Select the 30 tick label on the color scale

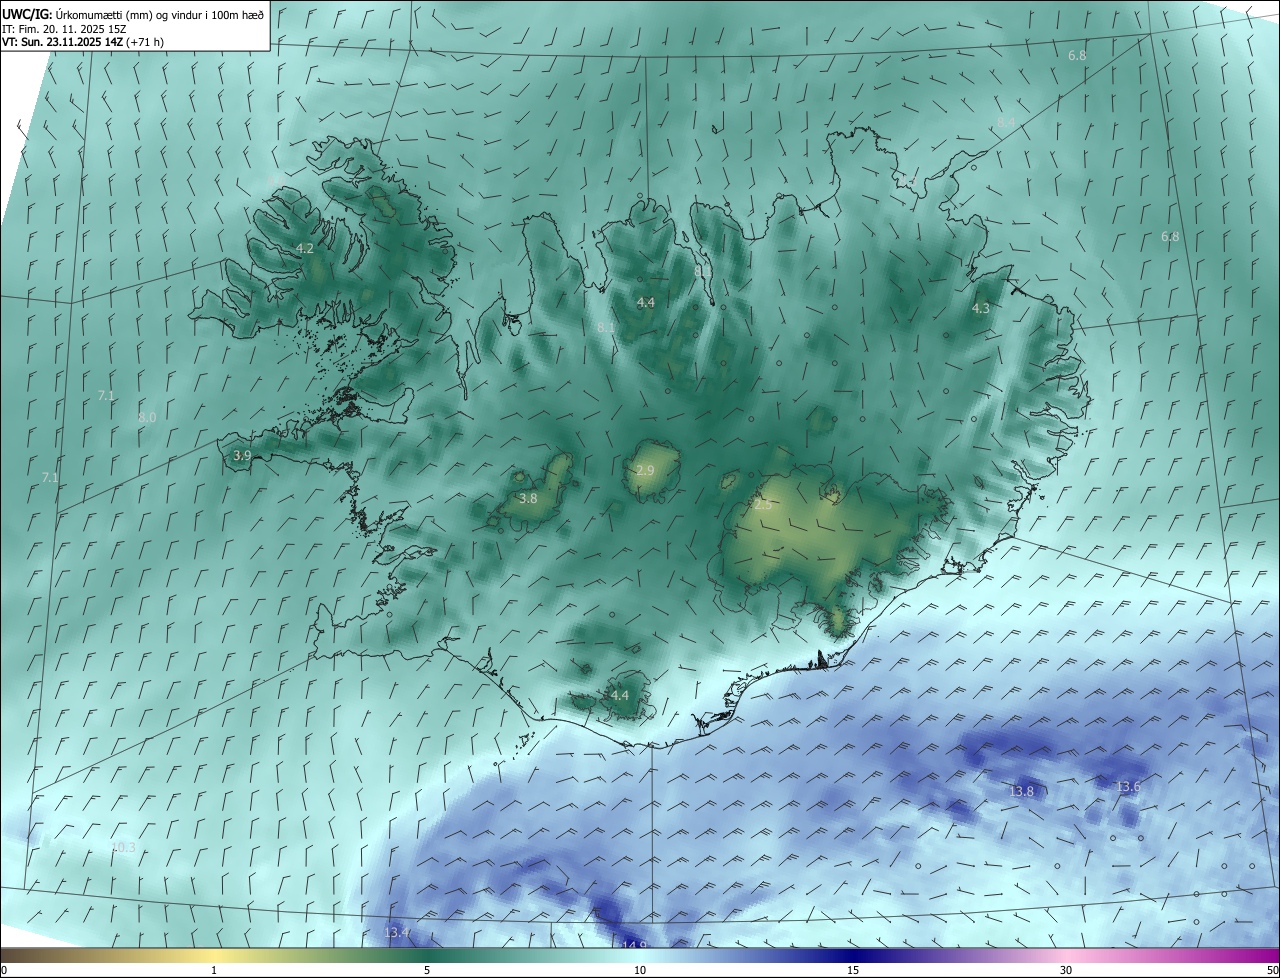coord(1066,970)
